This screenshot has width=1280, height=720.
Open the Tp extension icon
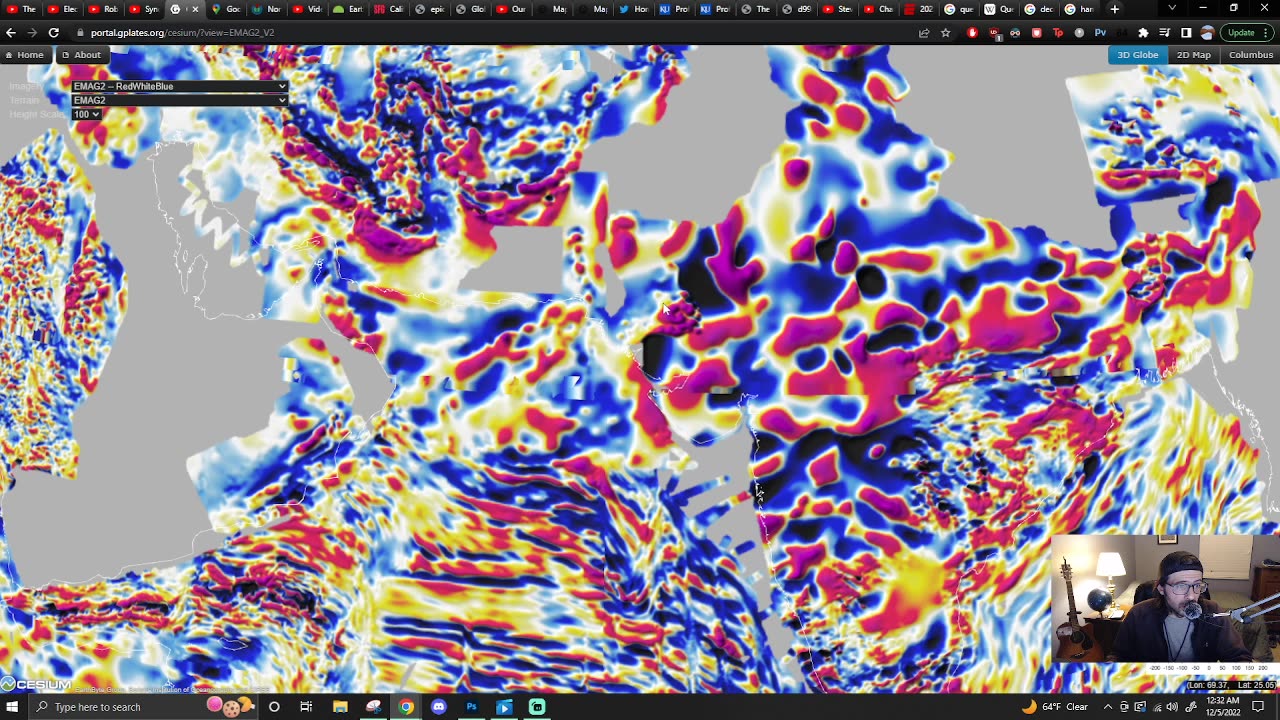pyautogui.click(x=1057, y=32)
